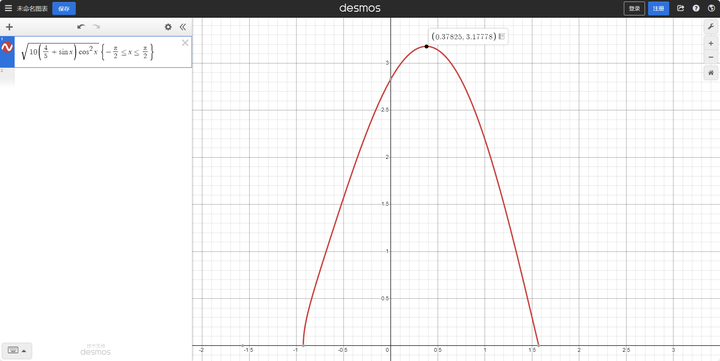This screenshot has width=720, height=361.
Task: Open graph settings wrench icon
Action: point(711,27)
